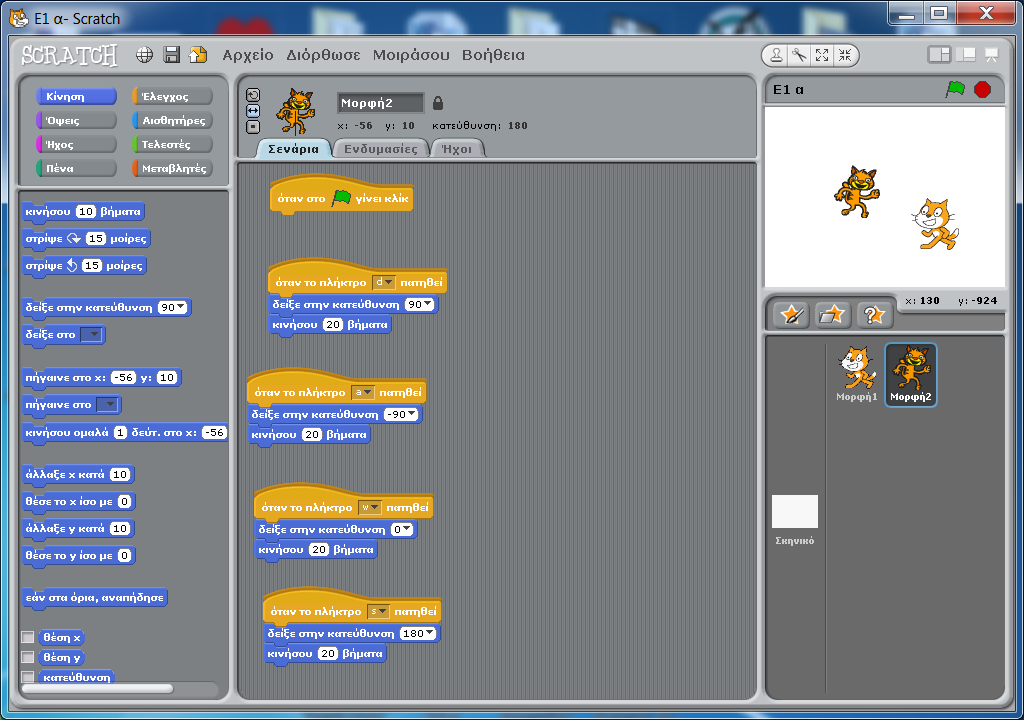Set rotation style to can rotate
Viewport: 1024px width, 720px height.
253,95
